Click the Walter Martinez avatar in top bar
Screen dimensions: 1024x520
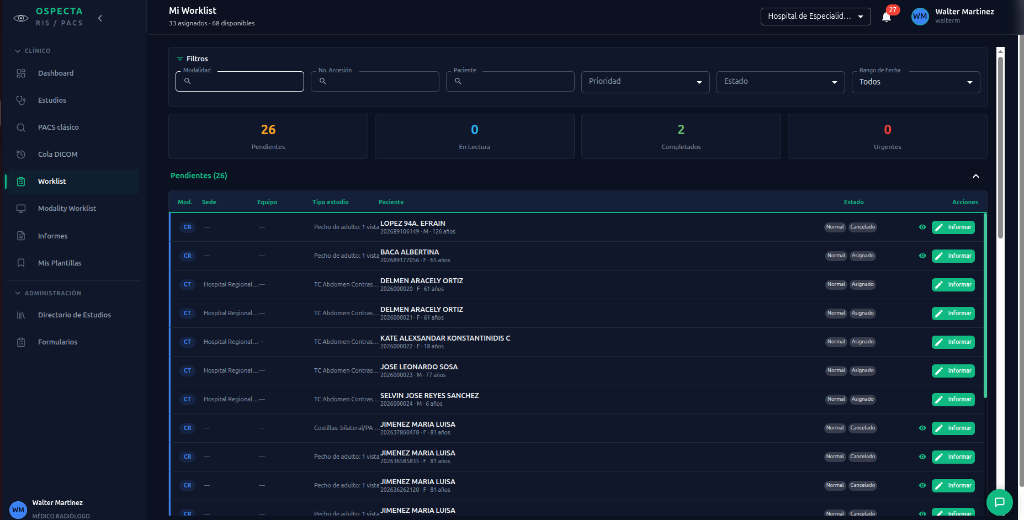[x=920, y=16]
